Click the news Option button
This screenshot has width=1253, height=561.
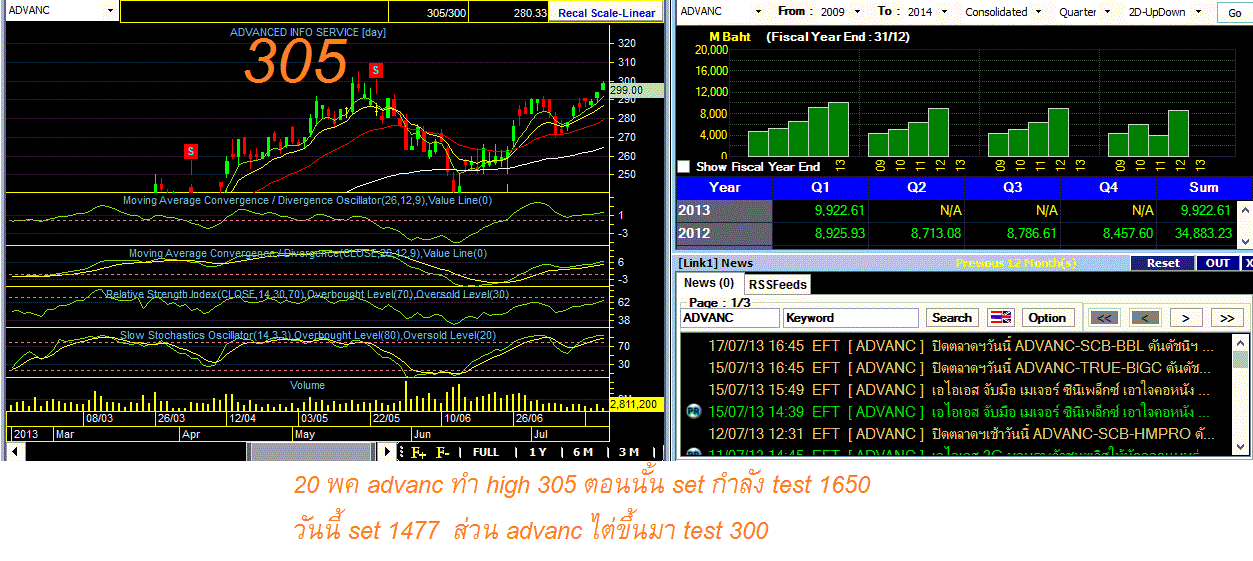(1047, 318)
